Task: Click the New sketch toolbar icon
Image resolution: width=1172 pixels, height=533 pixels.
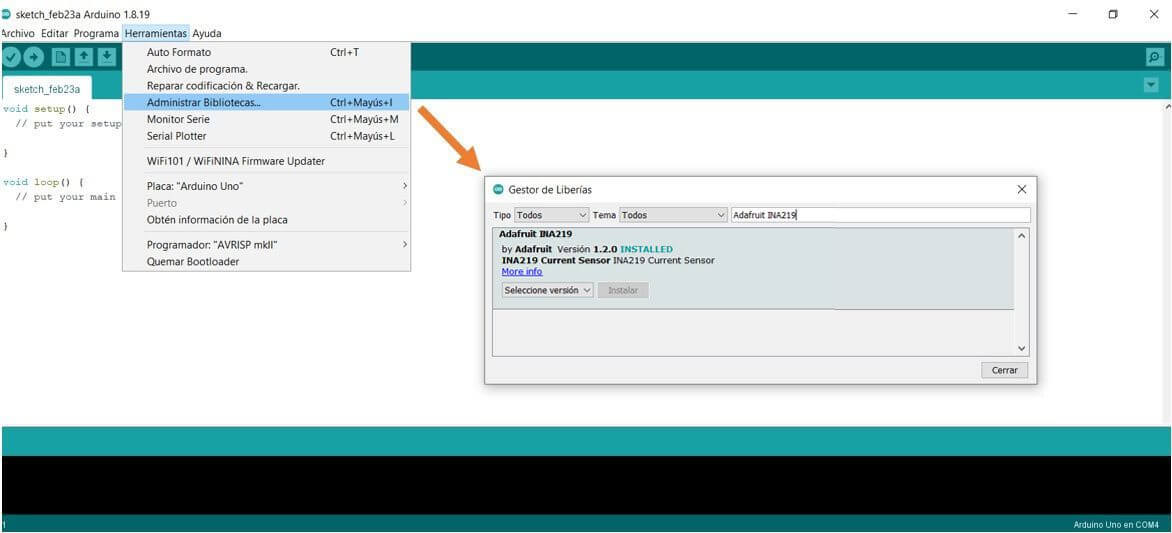Action: click(x=61, y=57)
